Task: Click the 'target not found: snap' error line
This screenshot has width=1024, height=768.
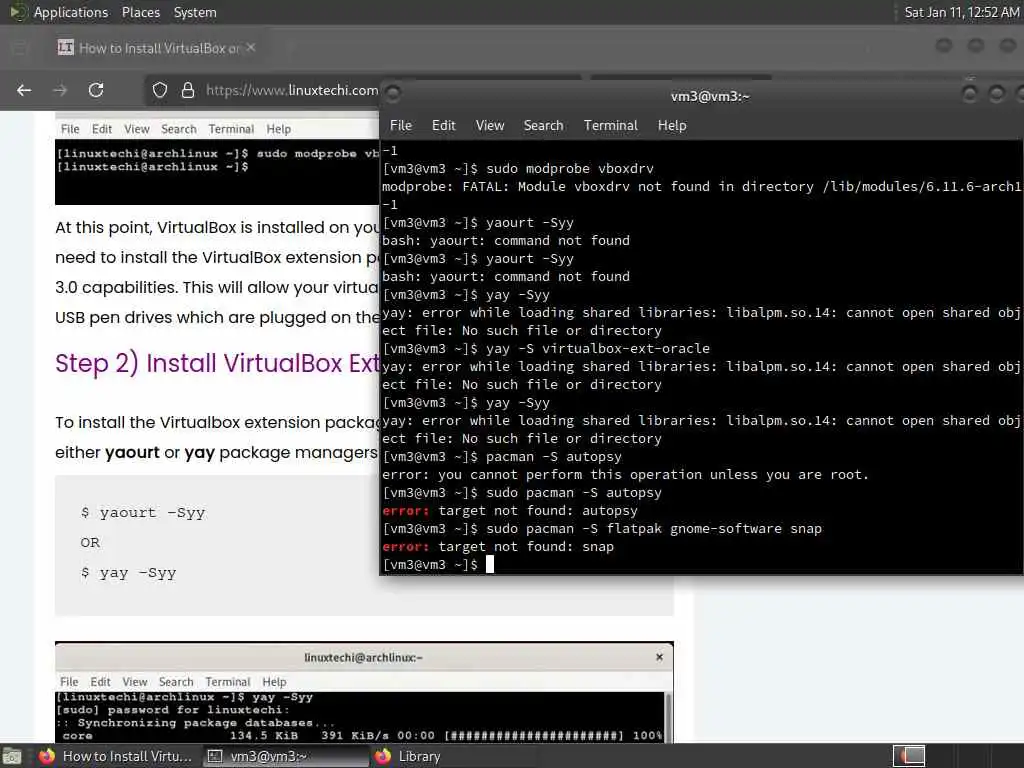Action: tap(498, 547)
